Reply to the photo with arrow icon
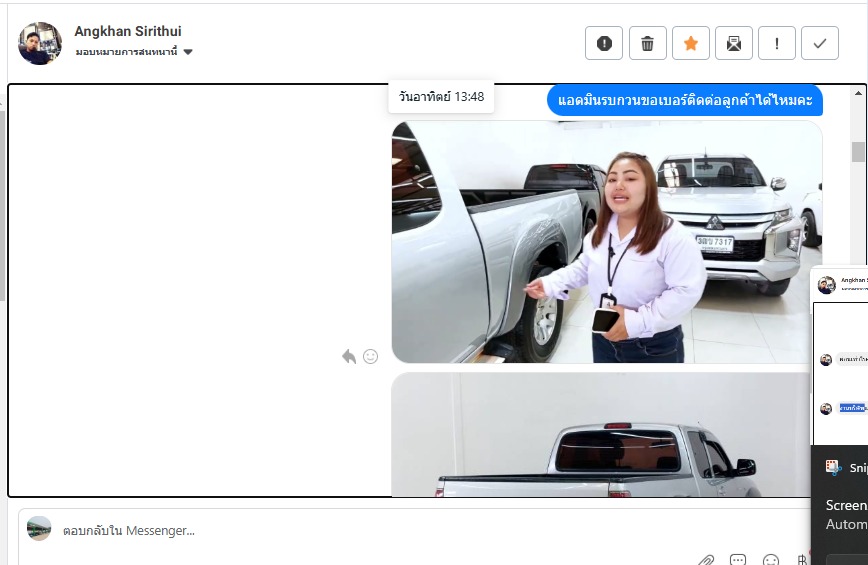This screenshot has width=868, height=565. [x=349, y=356]
